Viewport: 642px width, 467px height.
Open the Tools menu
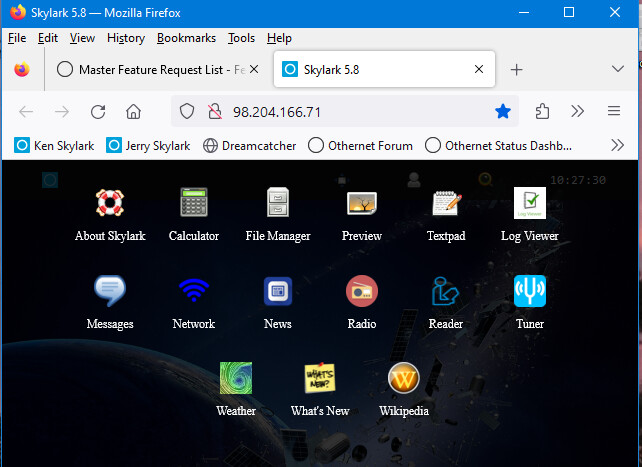point(241,38)
